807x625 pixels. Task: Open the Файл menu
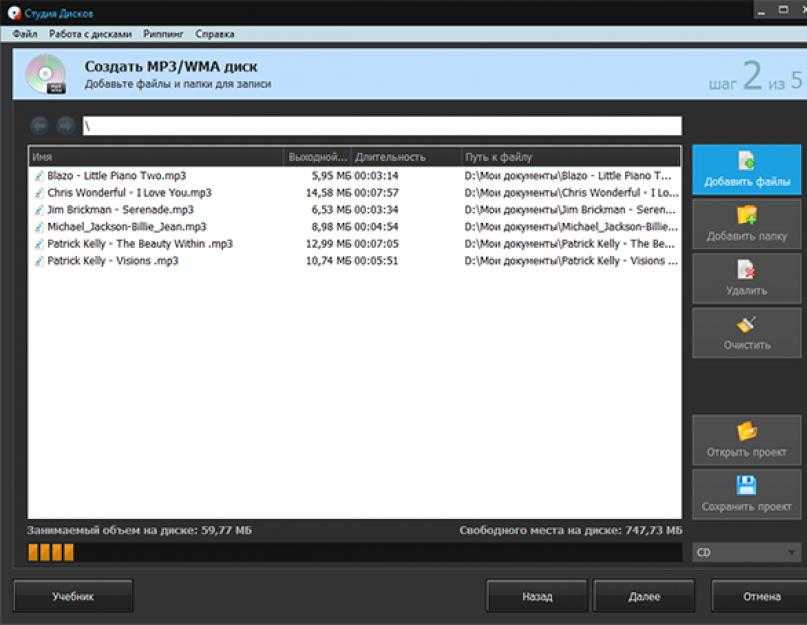click(25, 34)
